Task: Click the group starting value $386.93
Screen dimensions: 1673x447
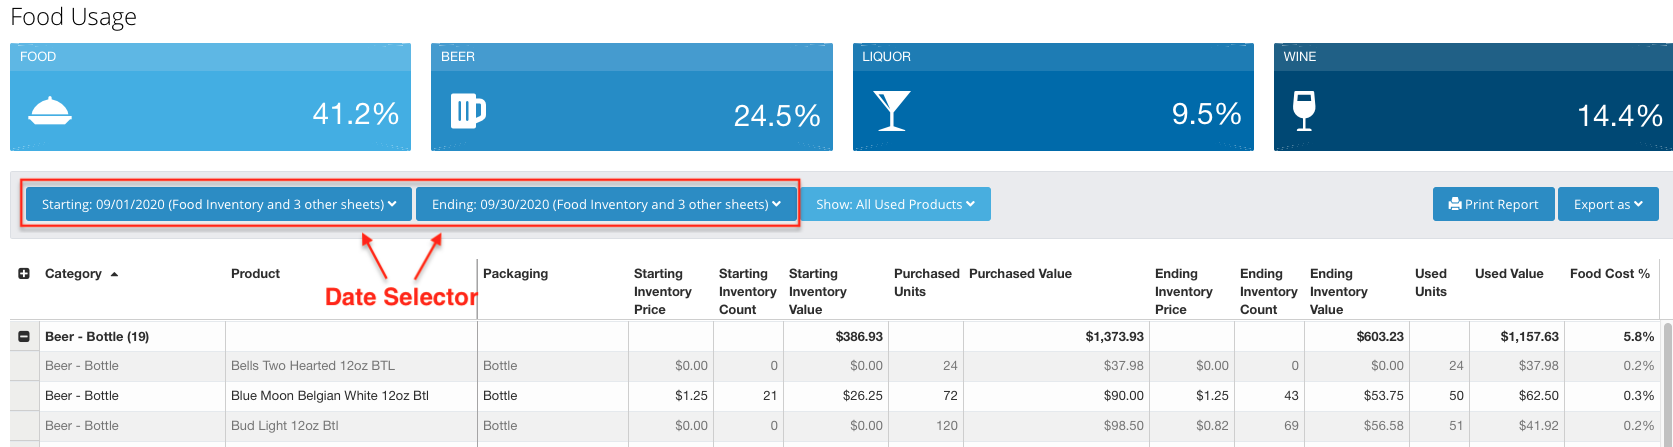Action: click(x=859, y=336)
